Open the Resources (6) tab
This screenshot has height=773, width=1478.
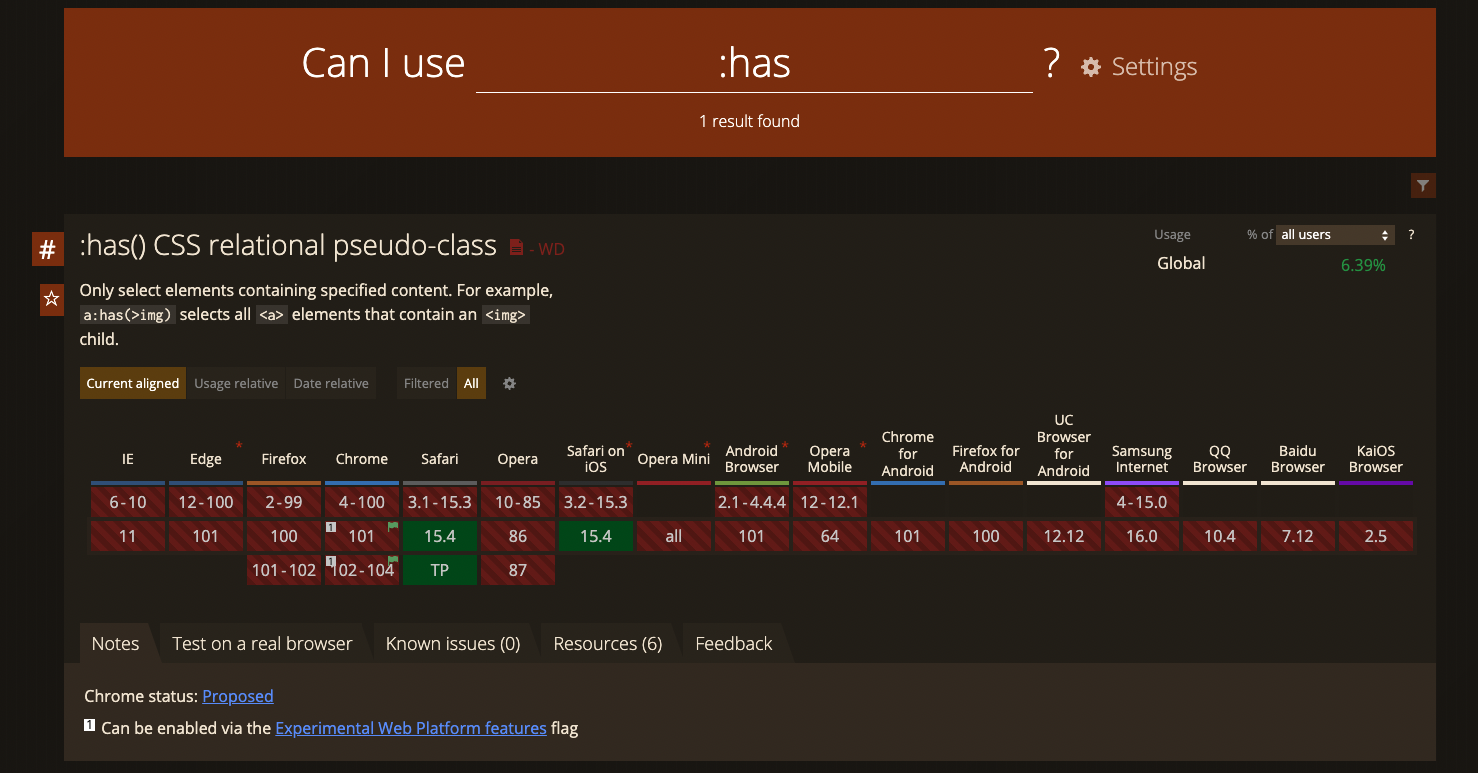point(608,643)
